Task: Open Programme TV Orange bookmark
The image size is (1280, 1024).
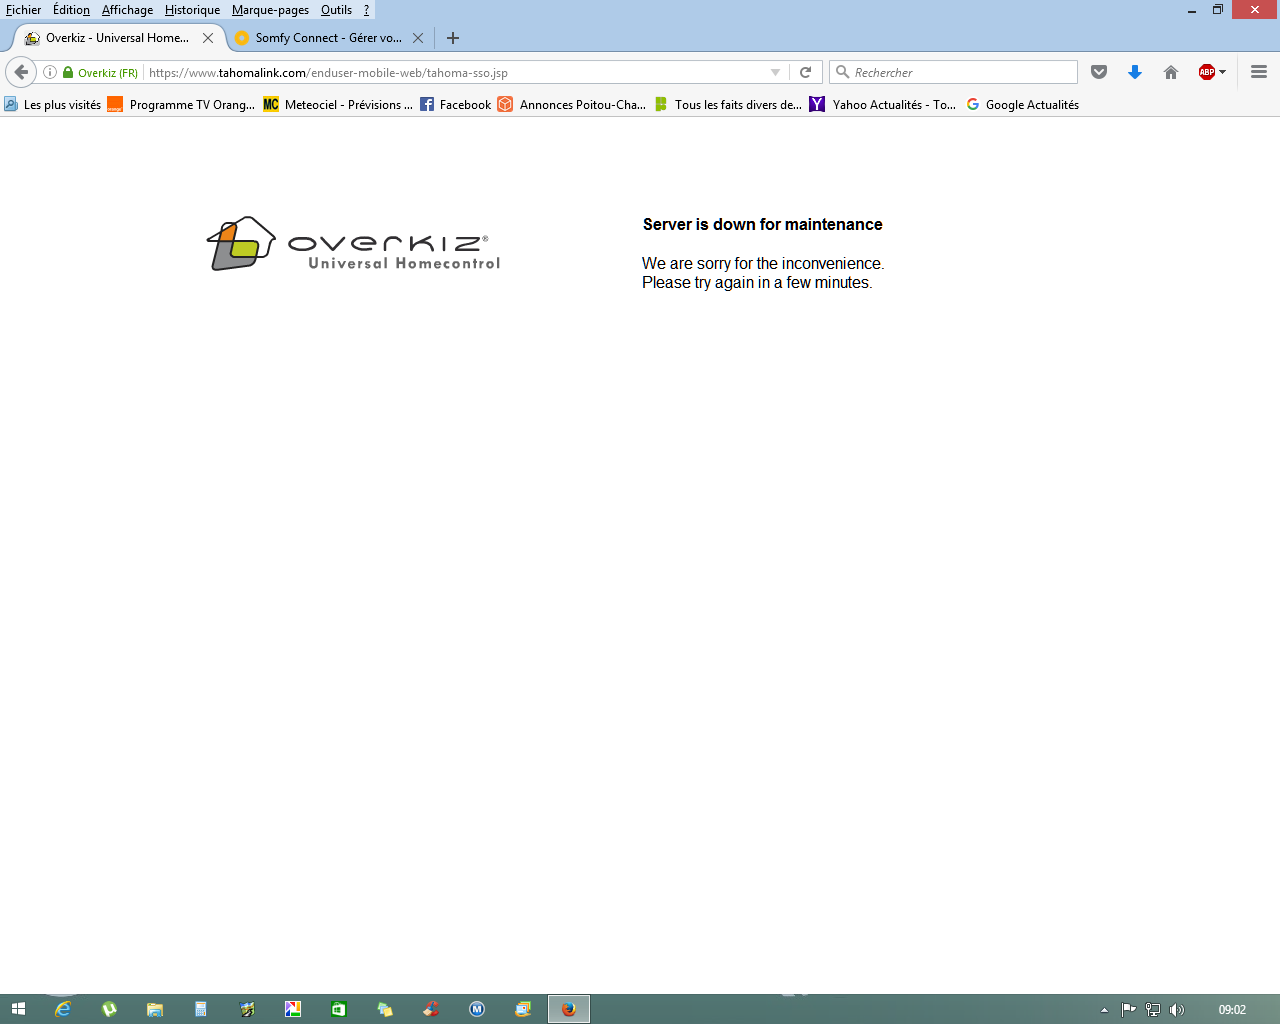Action: (x=181, y=104)
